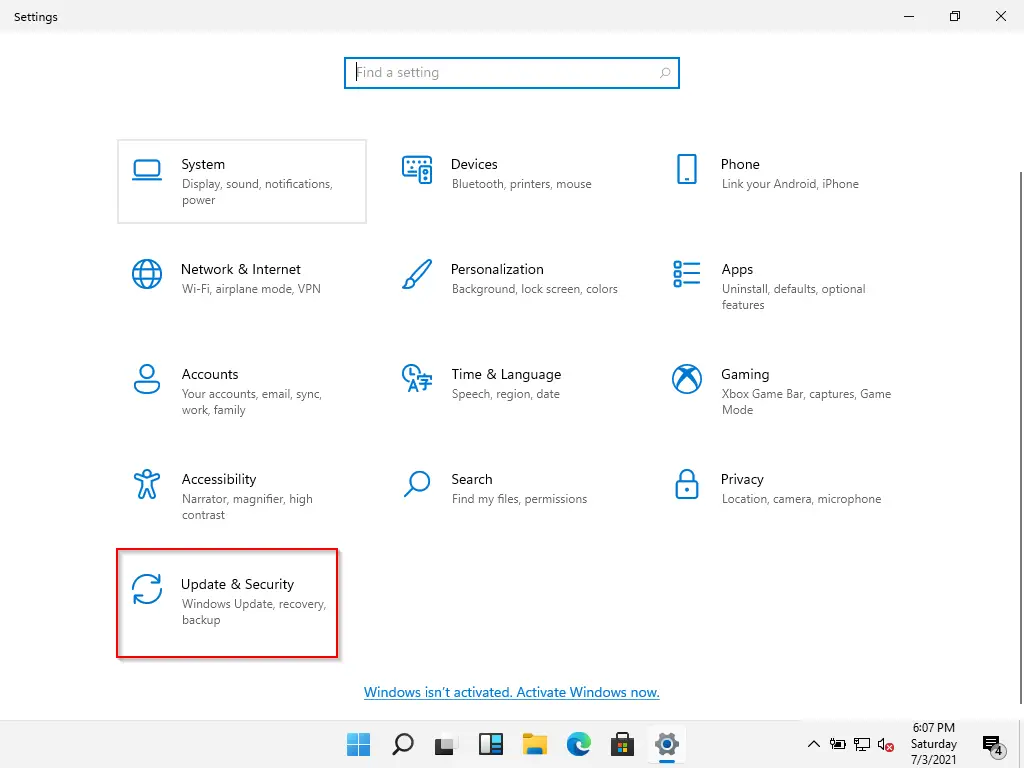Image resolution: width=1024 pixels, height=768 pixels.
Task: Click the Personalization title
Action: pos(497,269)
